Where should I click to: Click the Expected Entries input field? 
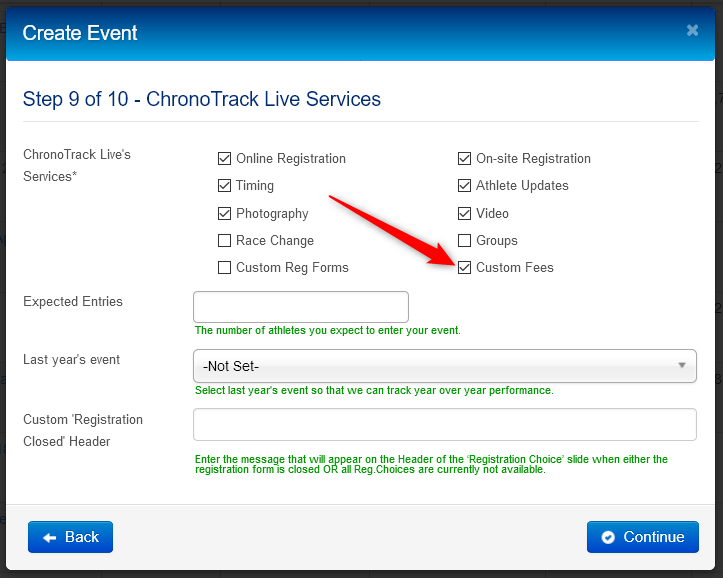click(x=301, y=307)
